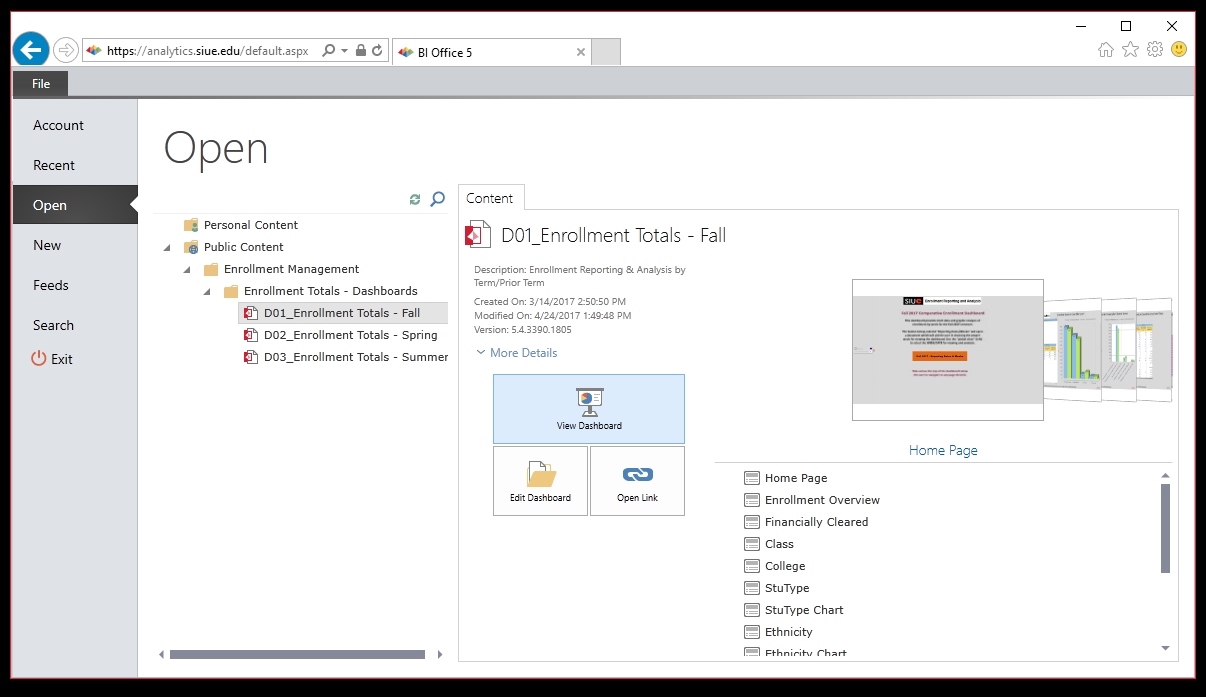Click Edit Dashboard button
Viewport: 1206px width, 697px height.
540,481
